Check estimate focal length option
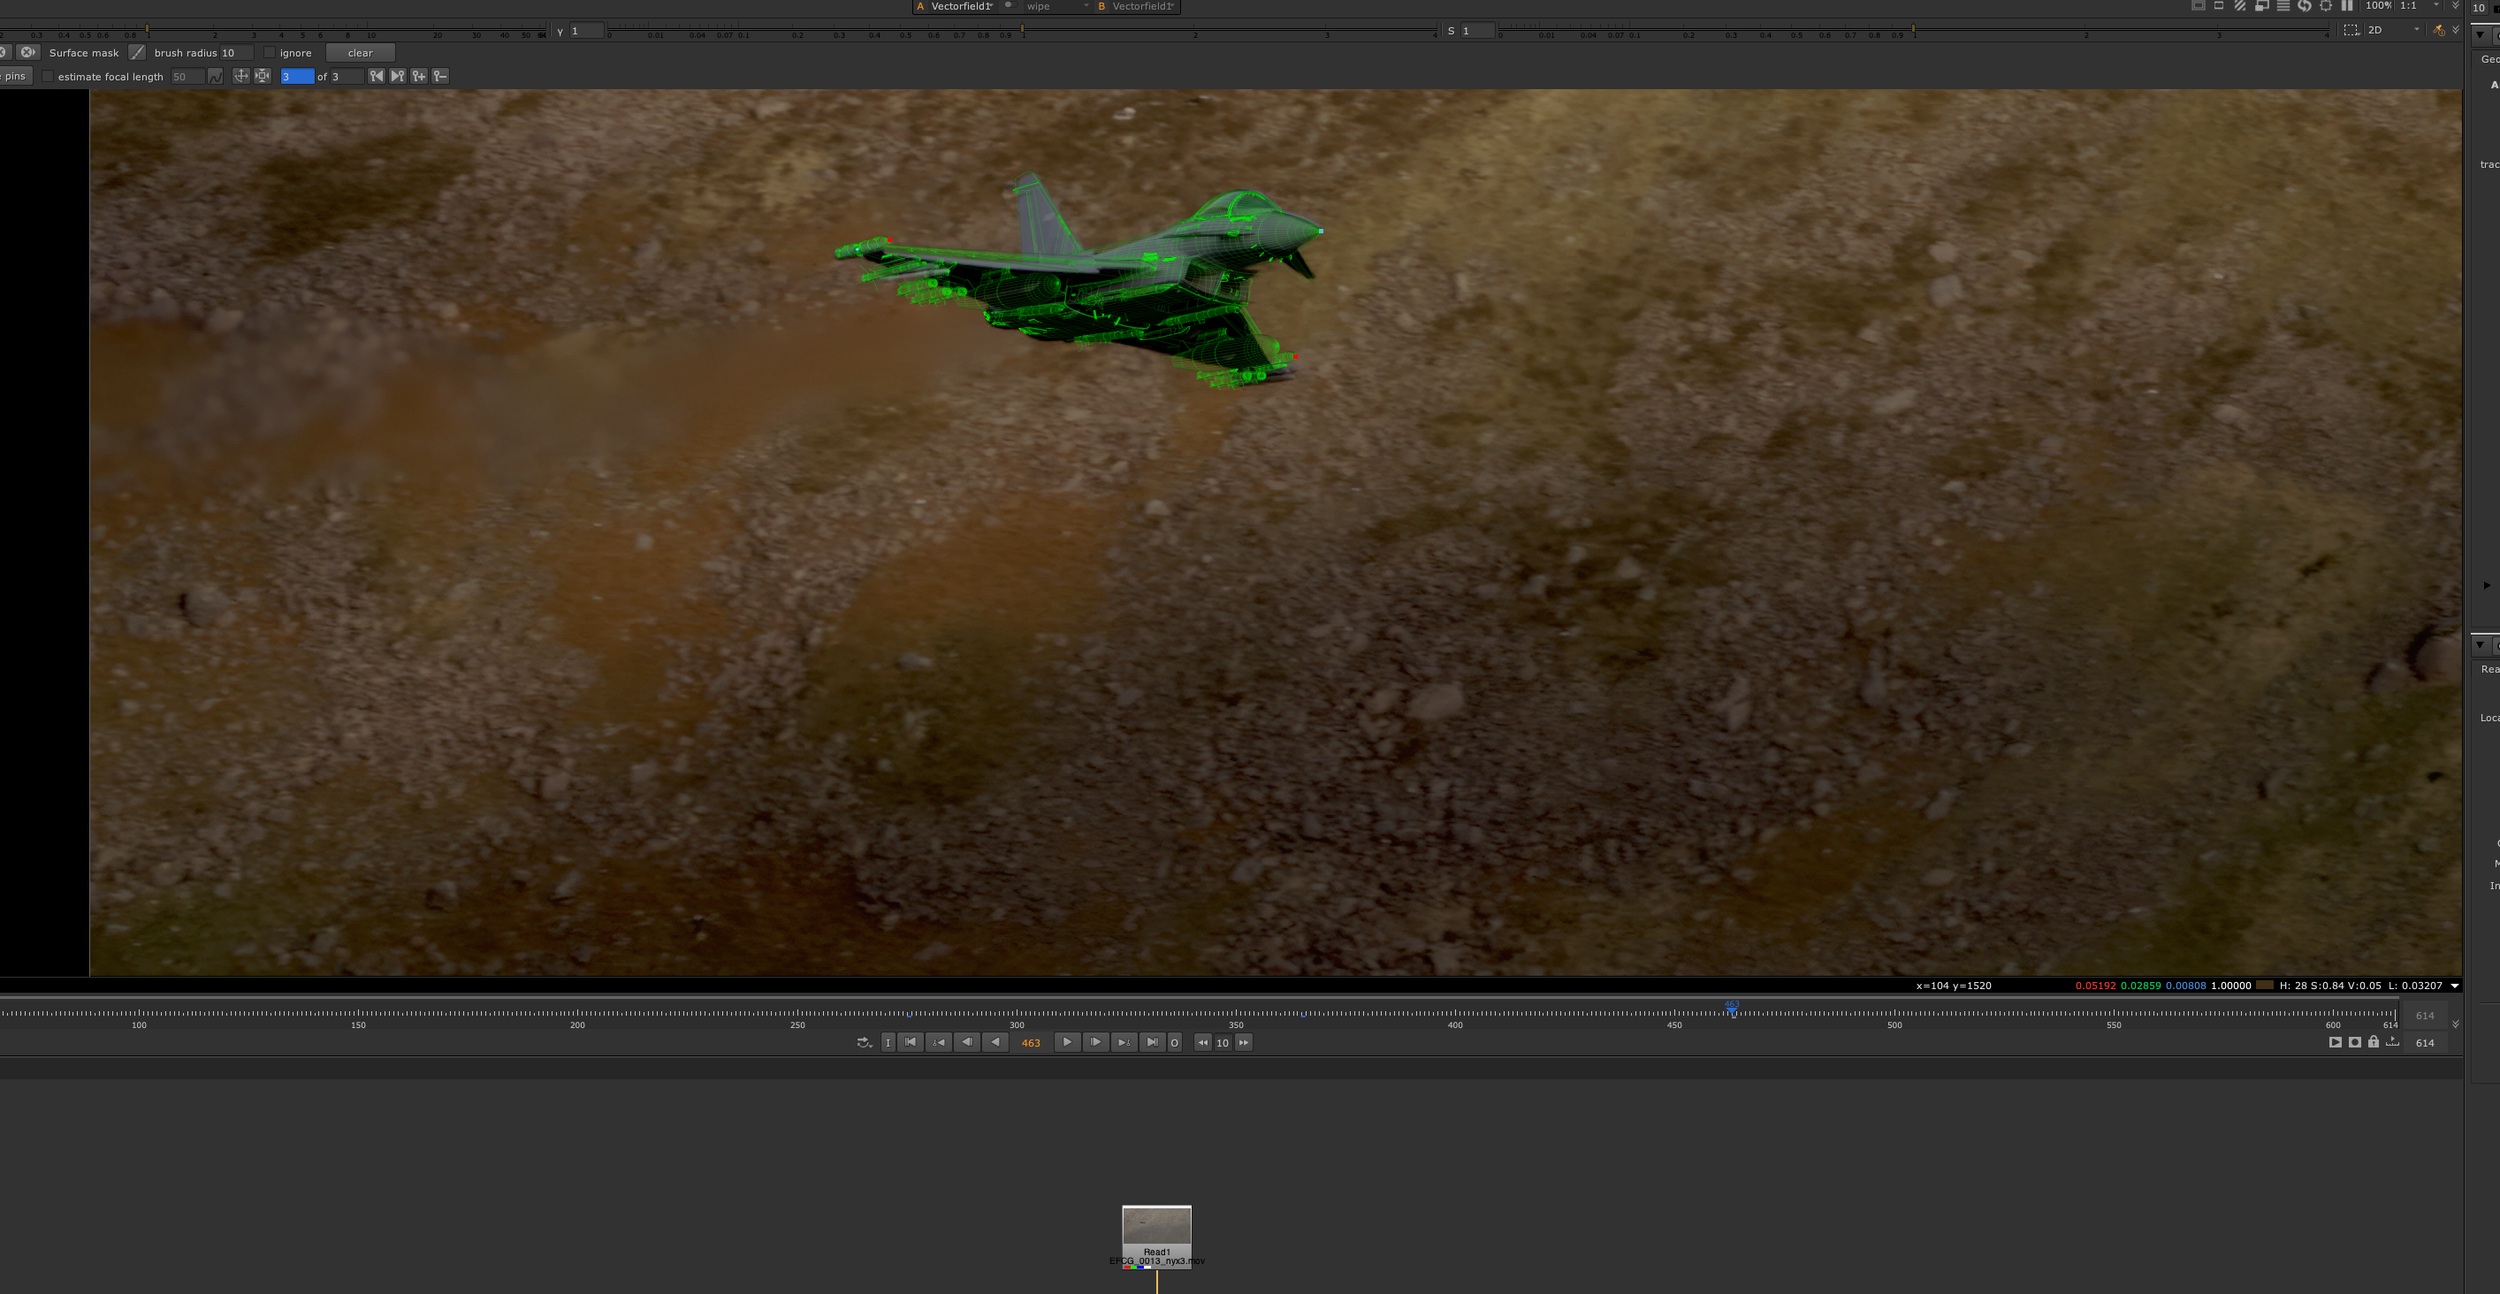This screenshot has width=2500, height=1294. tap(48, 77)
